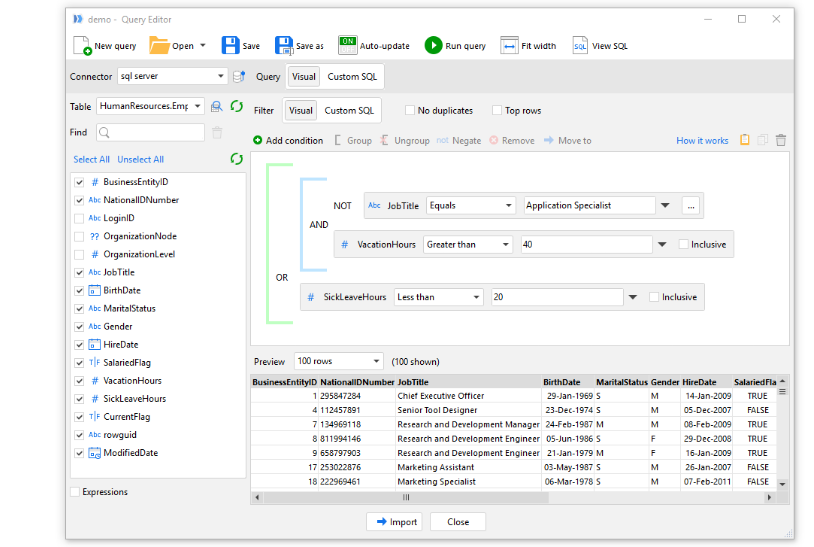
Task: Click the Remove condition item
Action: click(x=512, y=141)
